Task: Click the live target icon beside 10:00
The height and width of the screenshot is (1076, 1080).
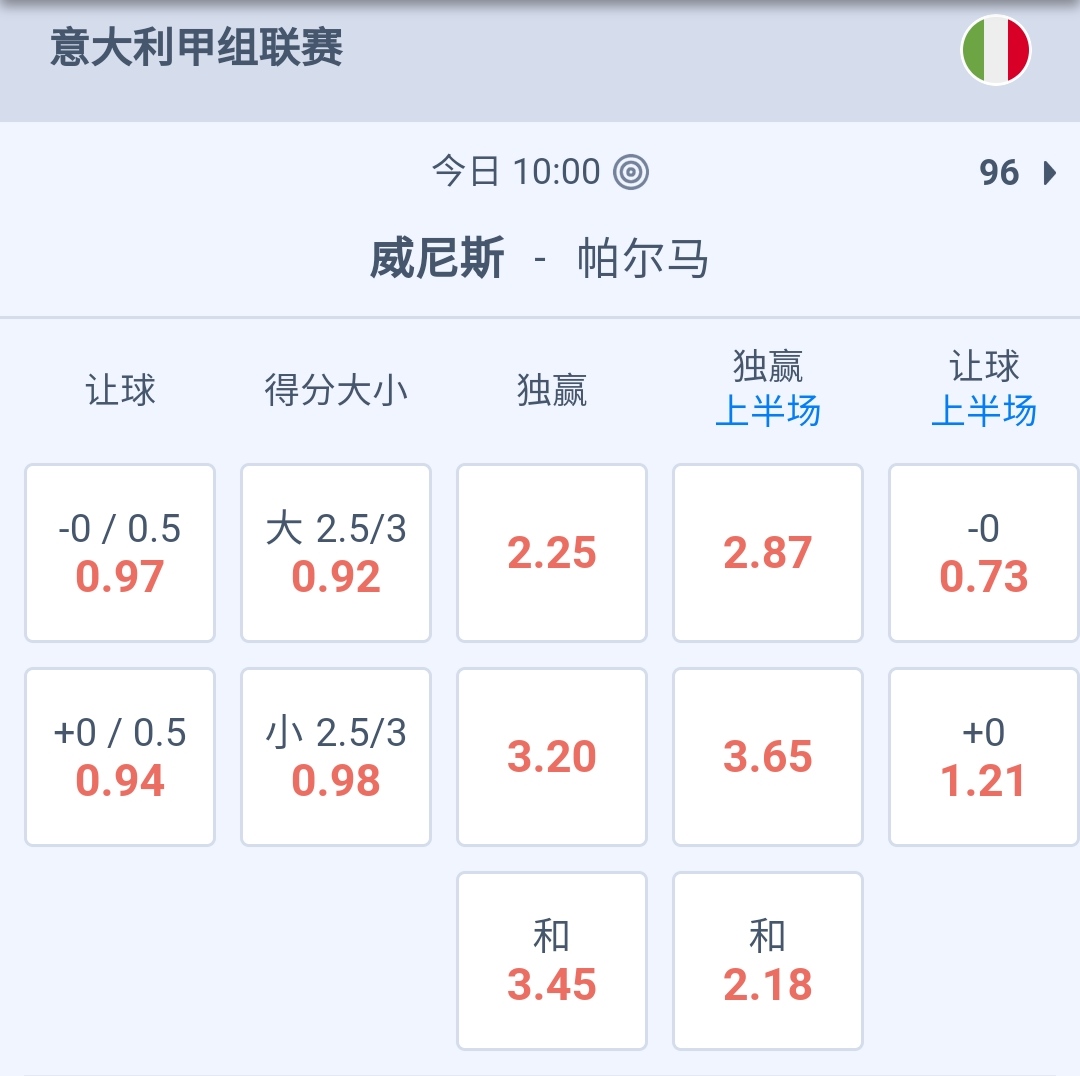Action: tap(631, 172)
